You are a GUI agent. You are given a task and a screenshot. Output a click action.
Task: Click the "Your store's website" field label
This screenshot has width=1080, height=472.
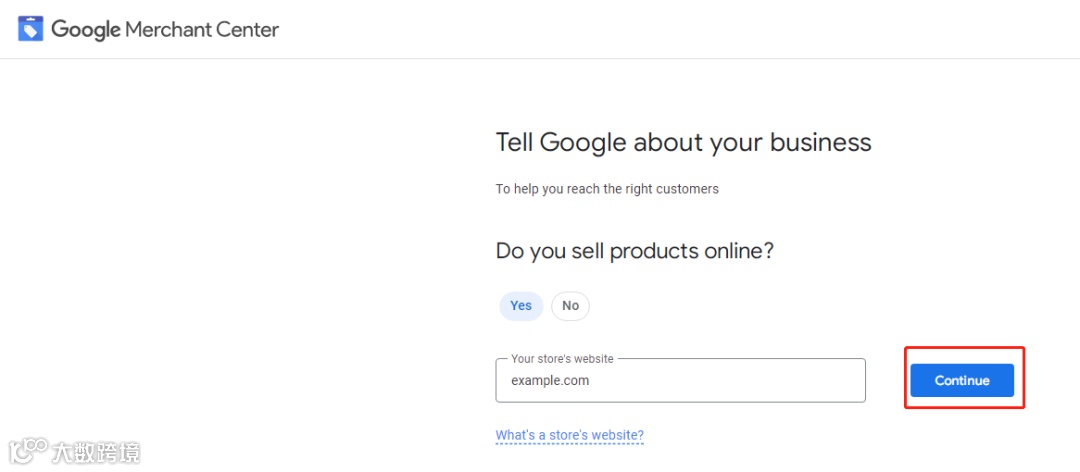562,359
